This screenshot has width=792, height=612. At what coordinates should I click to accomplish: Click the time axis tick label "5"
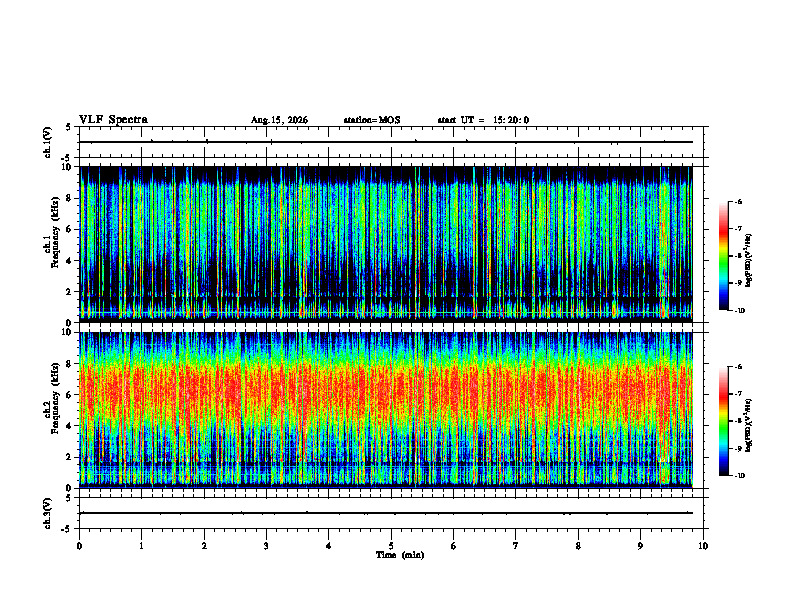[x=391, y=546]
